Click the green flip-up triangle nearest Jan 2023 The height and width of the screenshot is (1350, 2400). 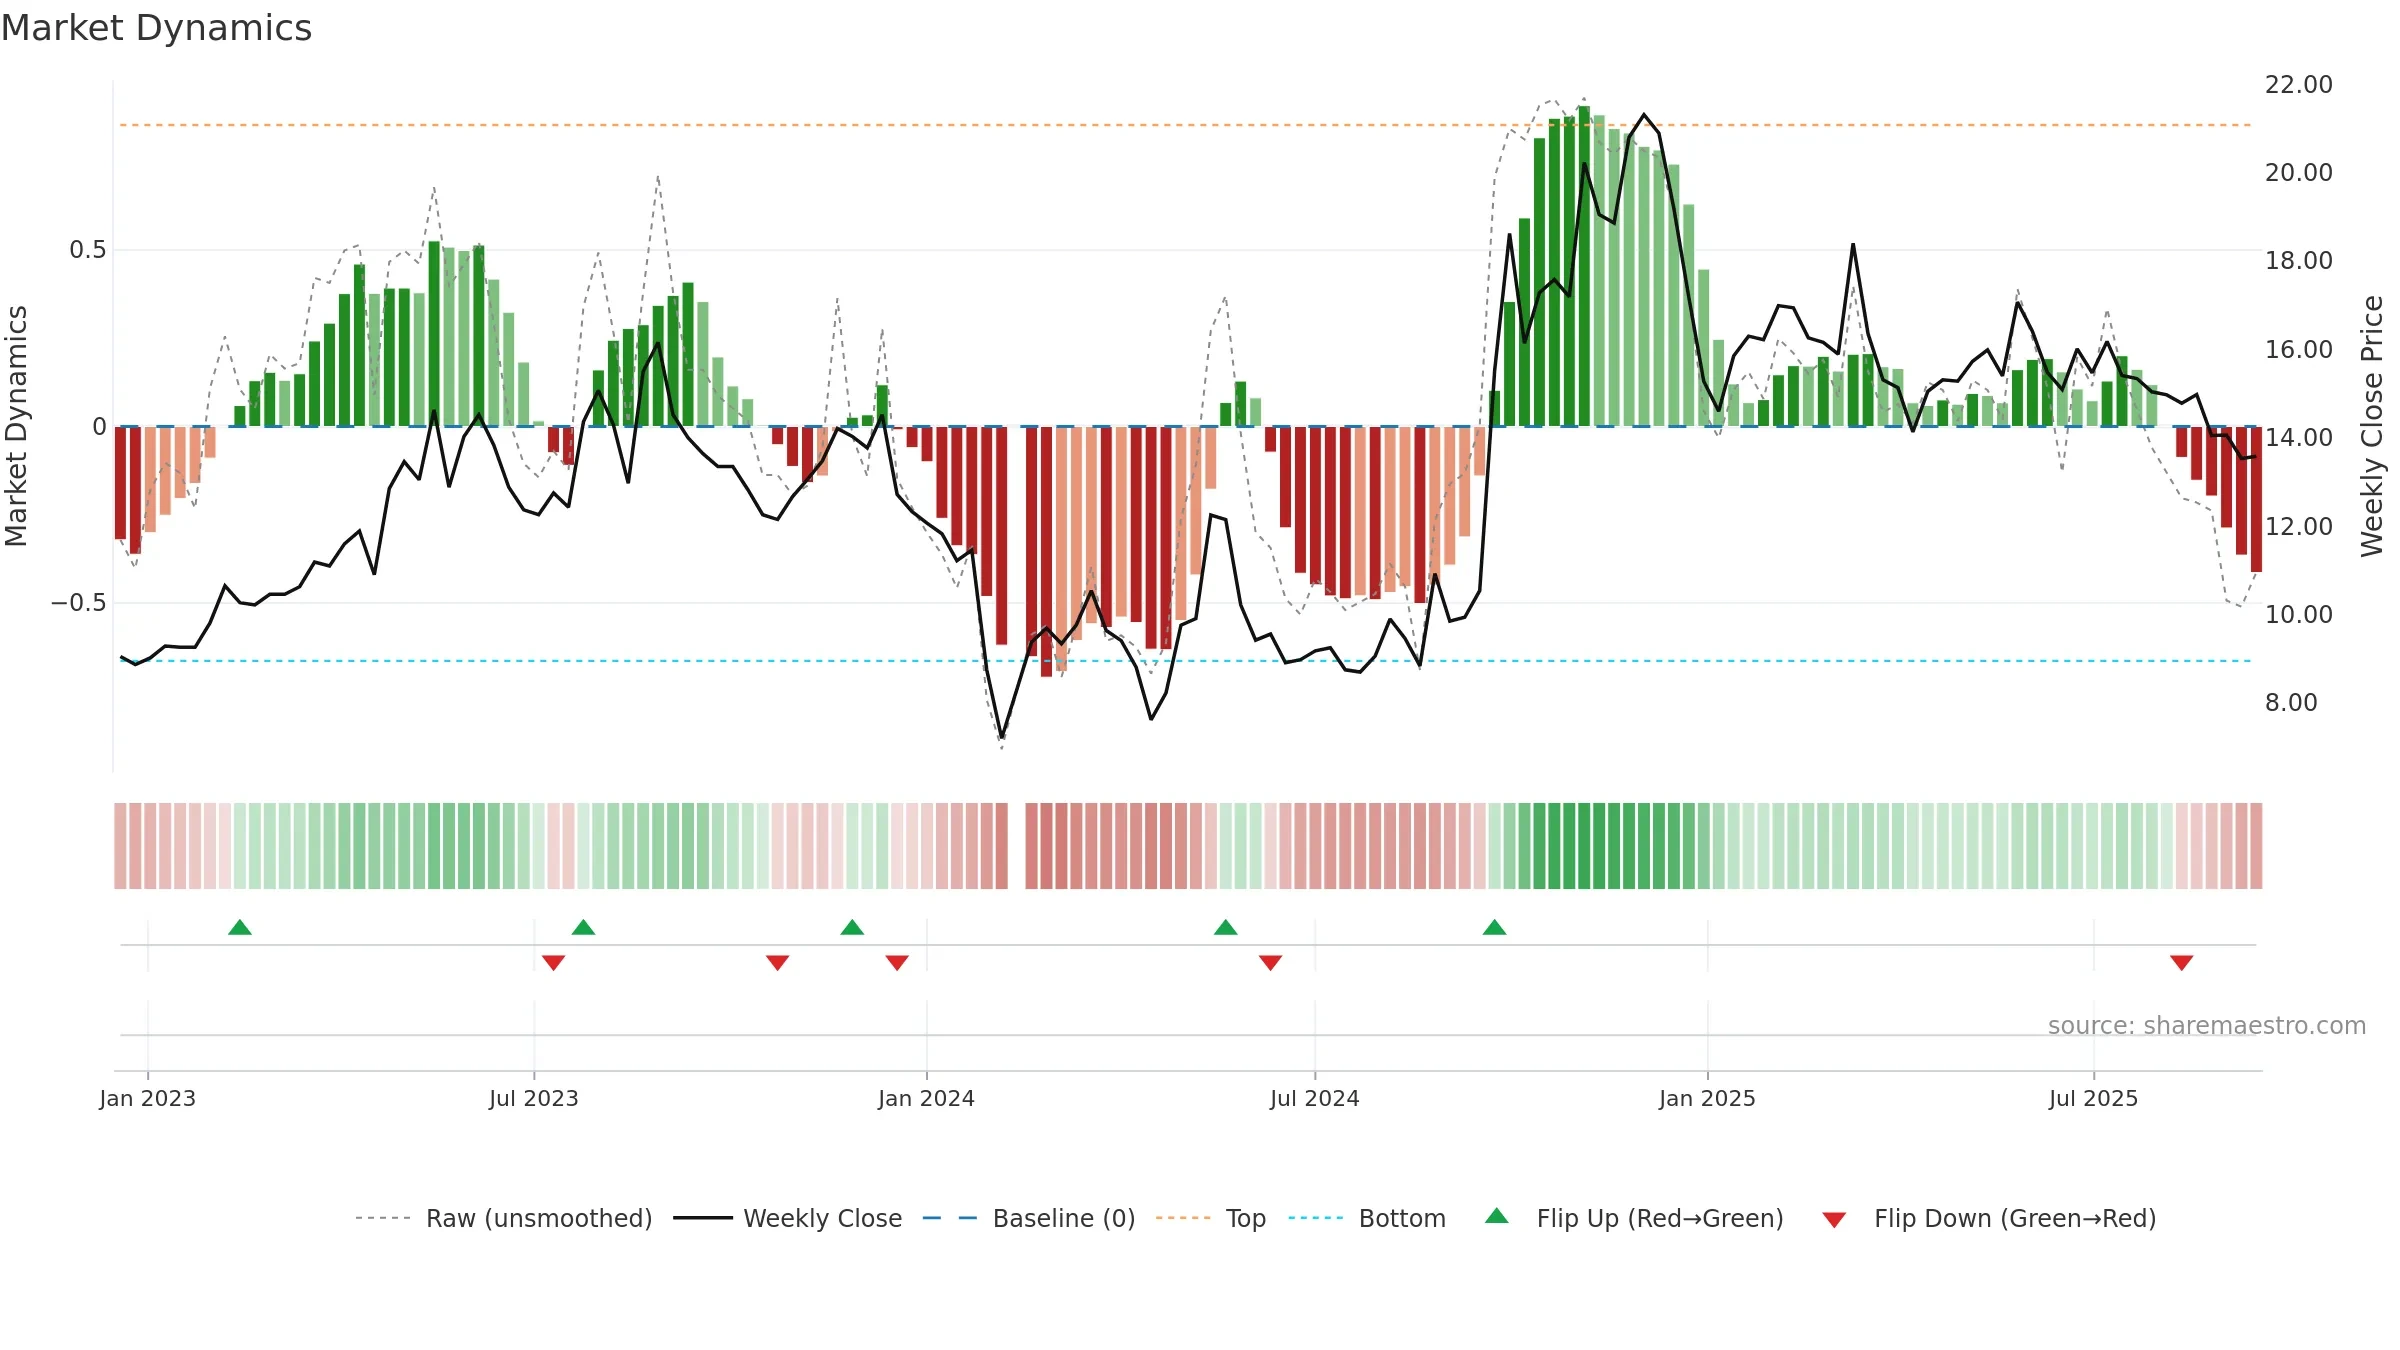click(240, 927)
